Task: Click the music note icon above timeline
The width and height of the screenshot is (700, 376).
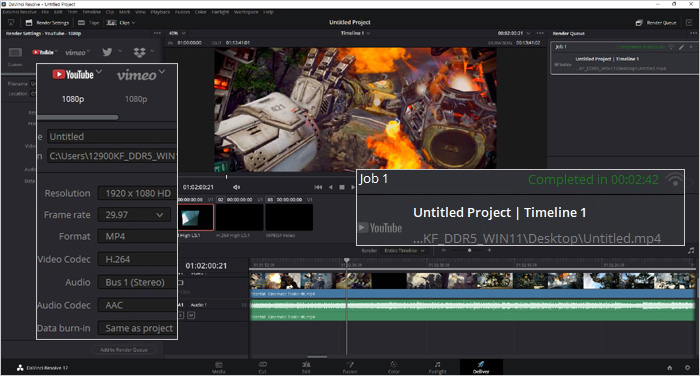Action: tap(691, 251)
